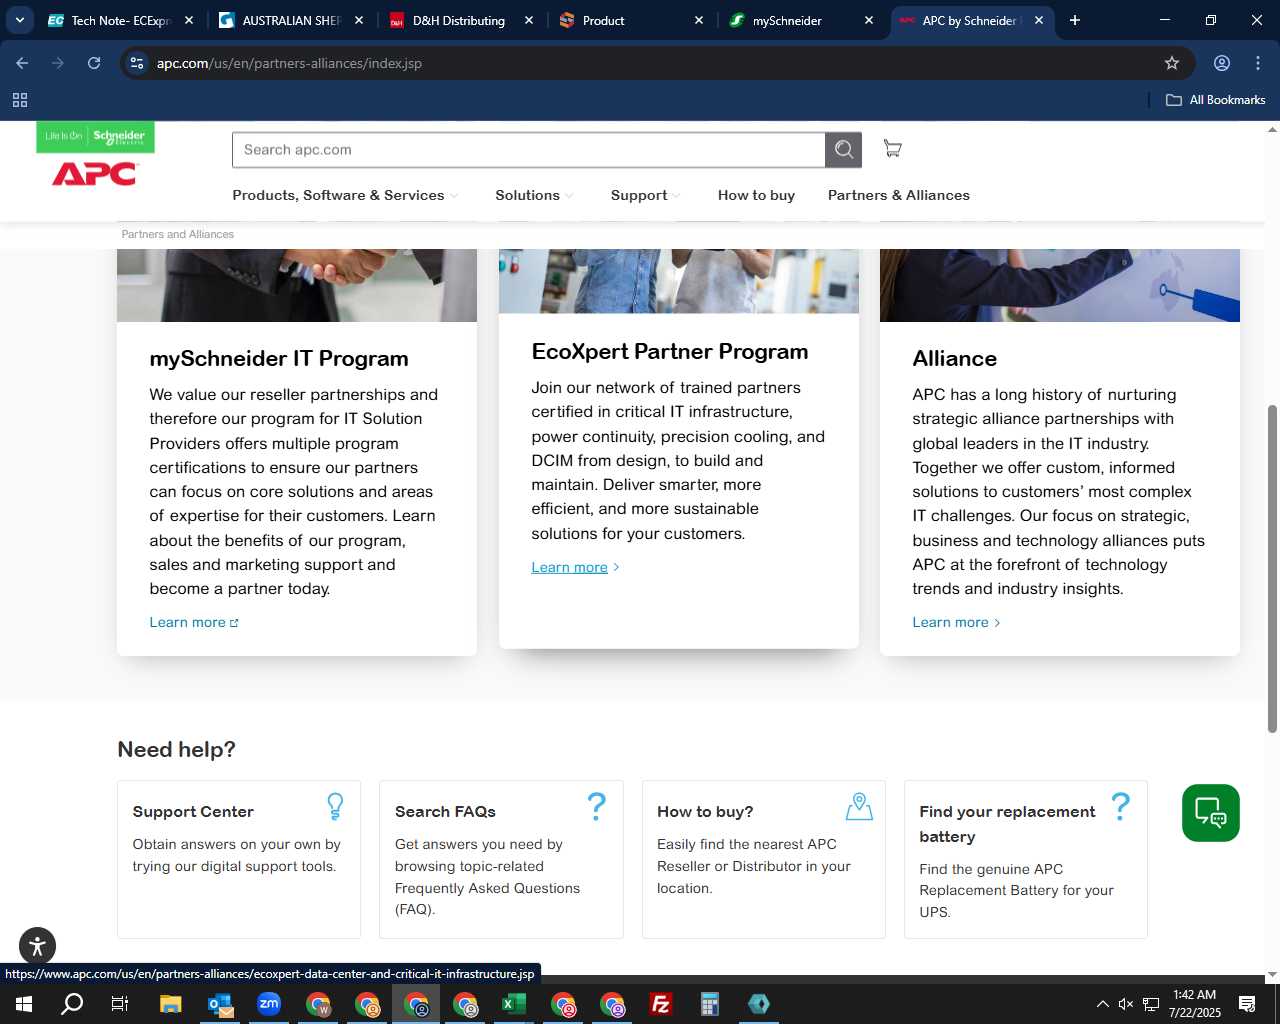Image resolution: width=1280 pixels, height=1024 pixels.
Task: Go forward using the browser forward arrow
Action: click(58, 63)
